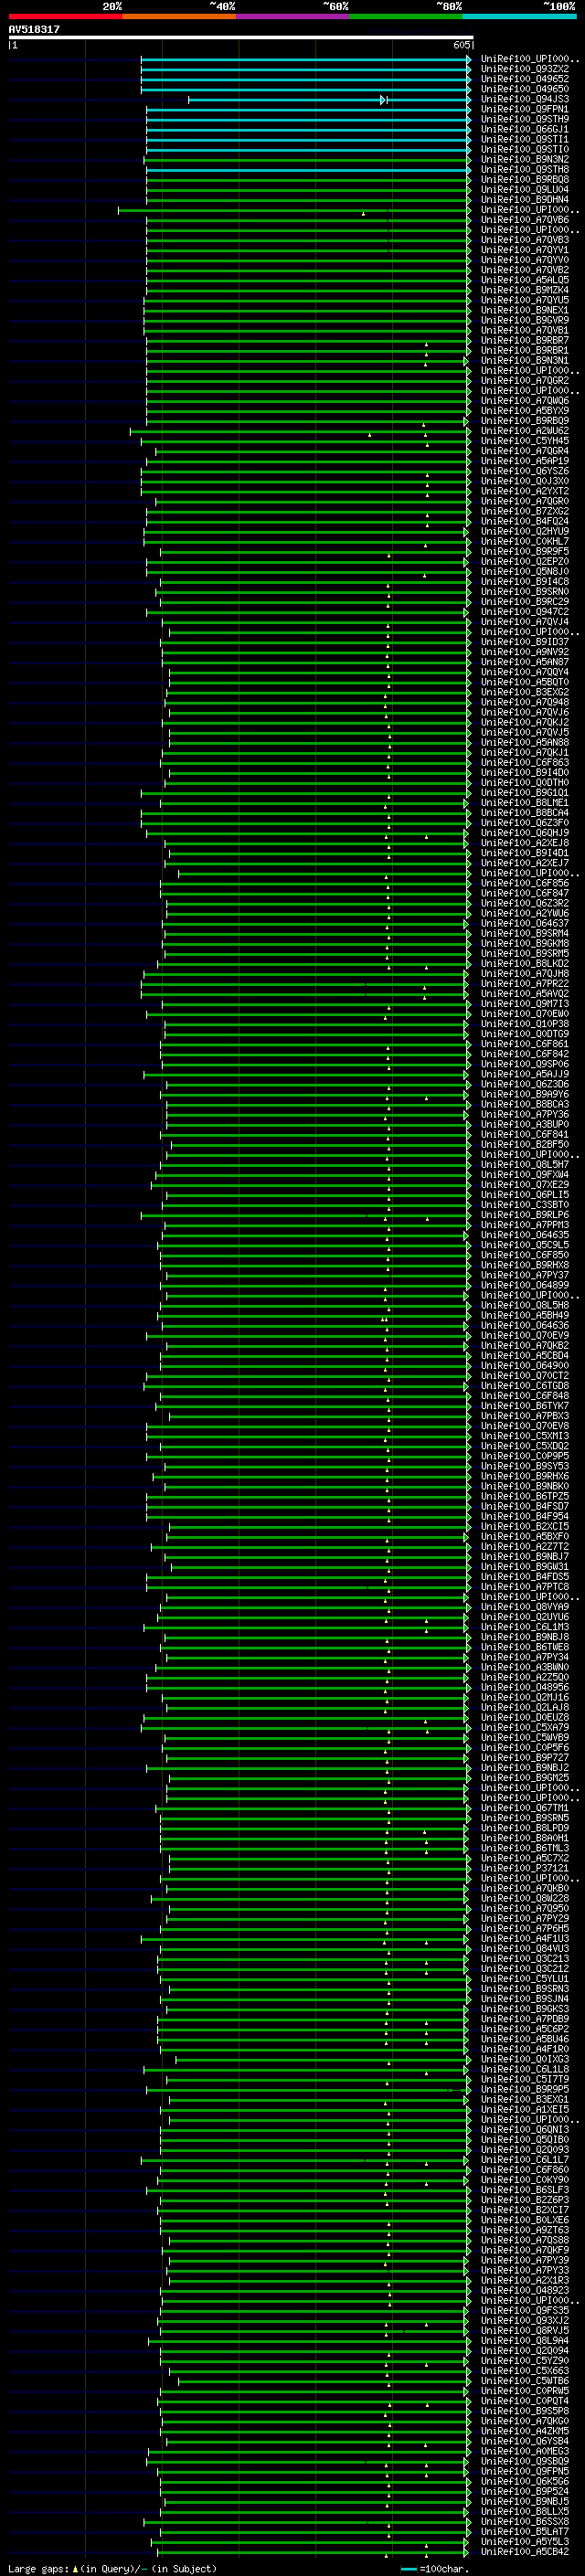Viewport: 585px width, 2576px height.
Task: Select hit label UniRef100_B9RBQ8
Action: [525, 179]
